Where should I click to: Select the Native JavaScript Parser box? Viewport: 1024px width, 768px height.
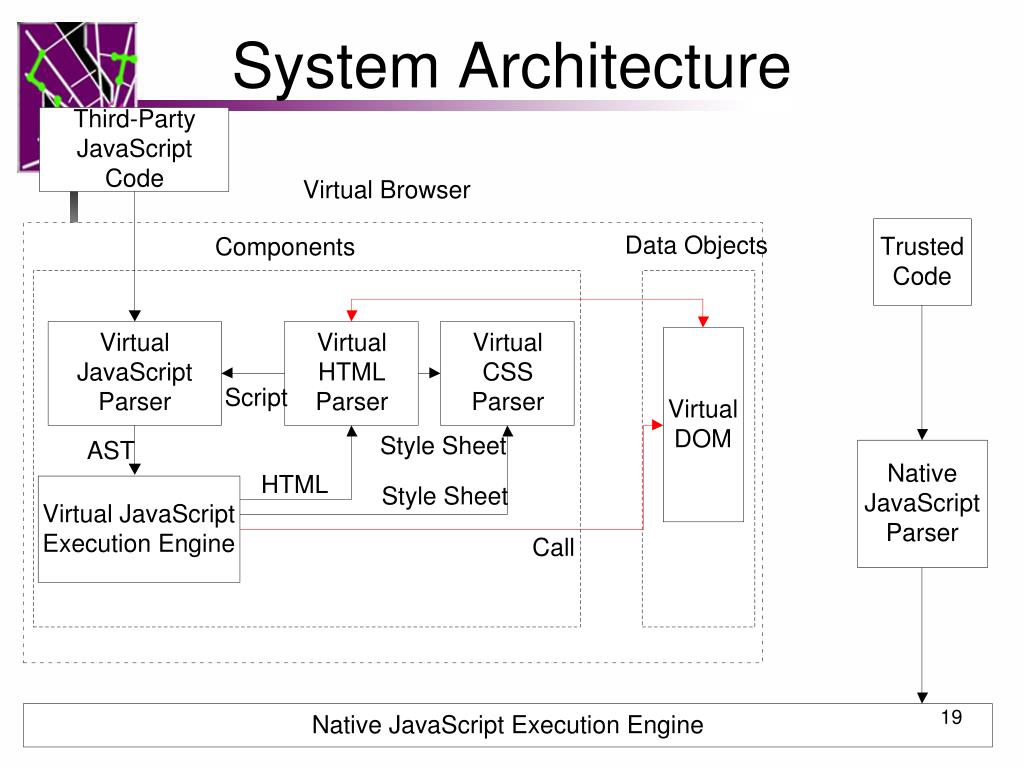click(x=922, y=504)
